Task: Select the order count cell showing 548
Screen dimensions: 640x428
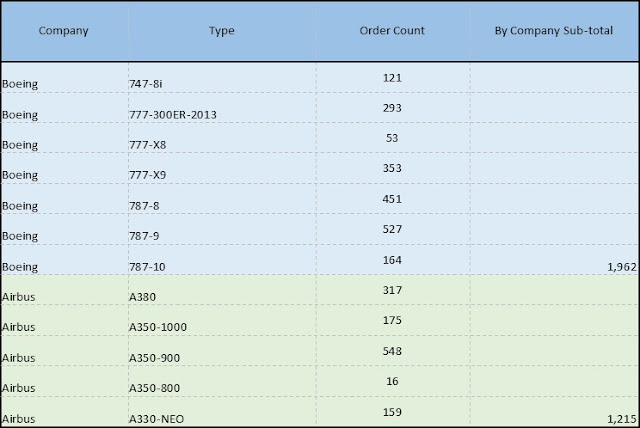Action: [392, 350]
